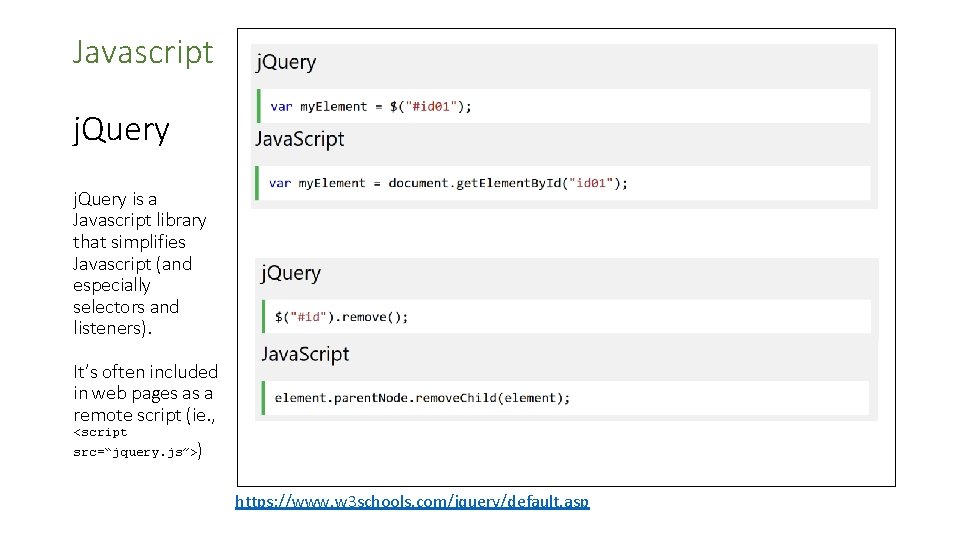Click the "Javascript" slide title

pyautogui.click(x=143, y=51)
